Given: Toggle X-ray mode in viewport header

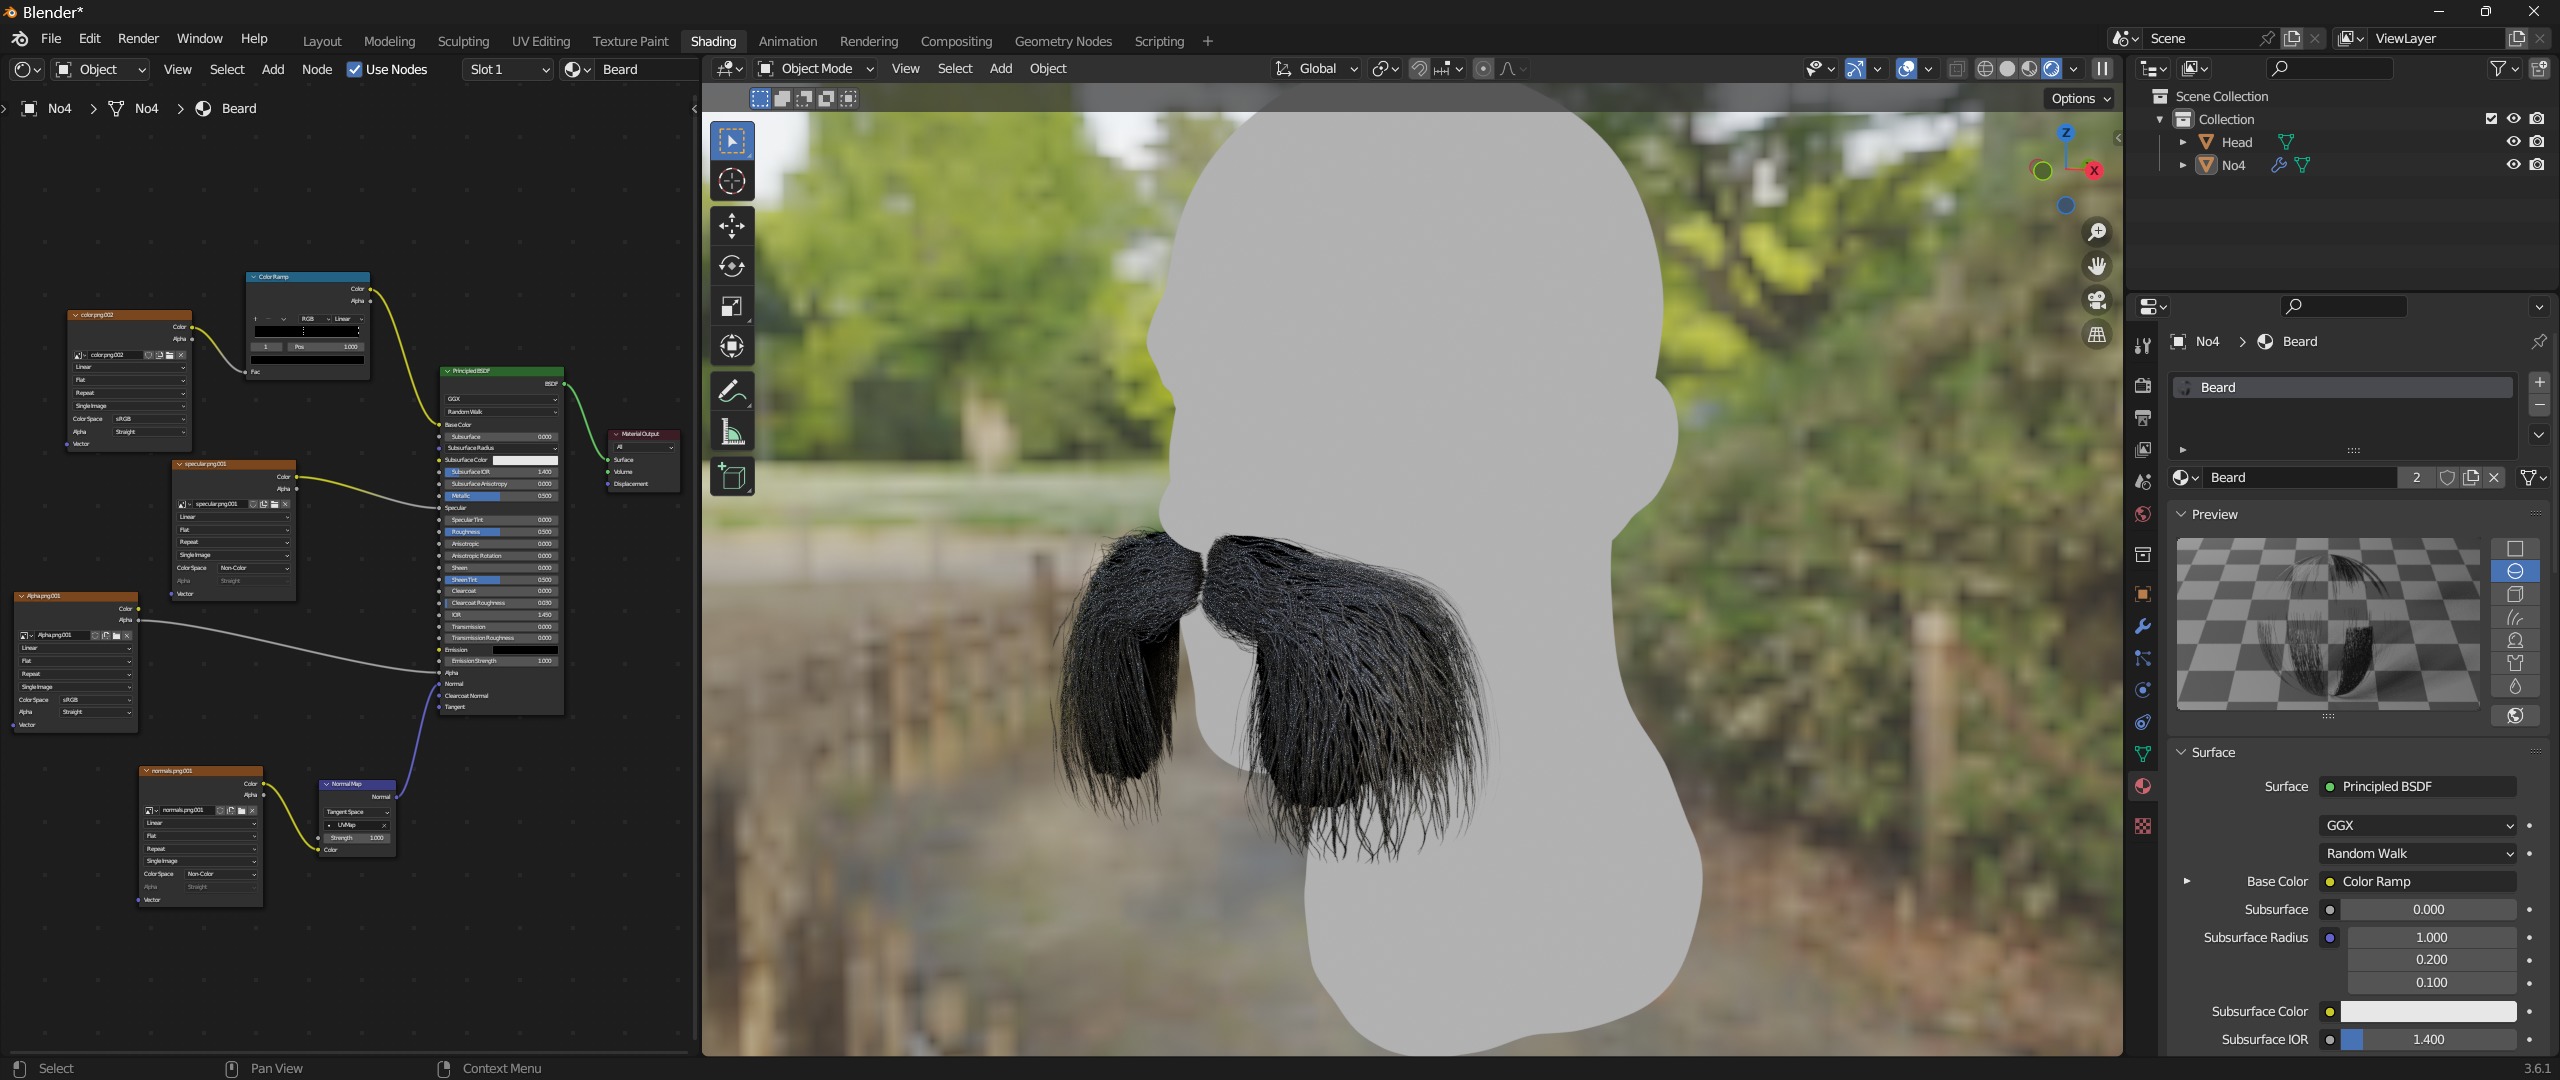Looking at the screenshot, I should tap(1957, 69).
